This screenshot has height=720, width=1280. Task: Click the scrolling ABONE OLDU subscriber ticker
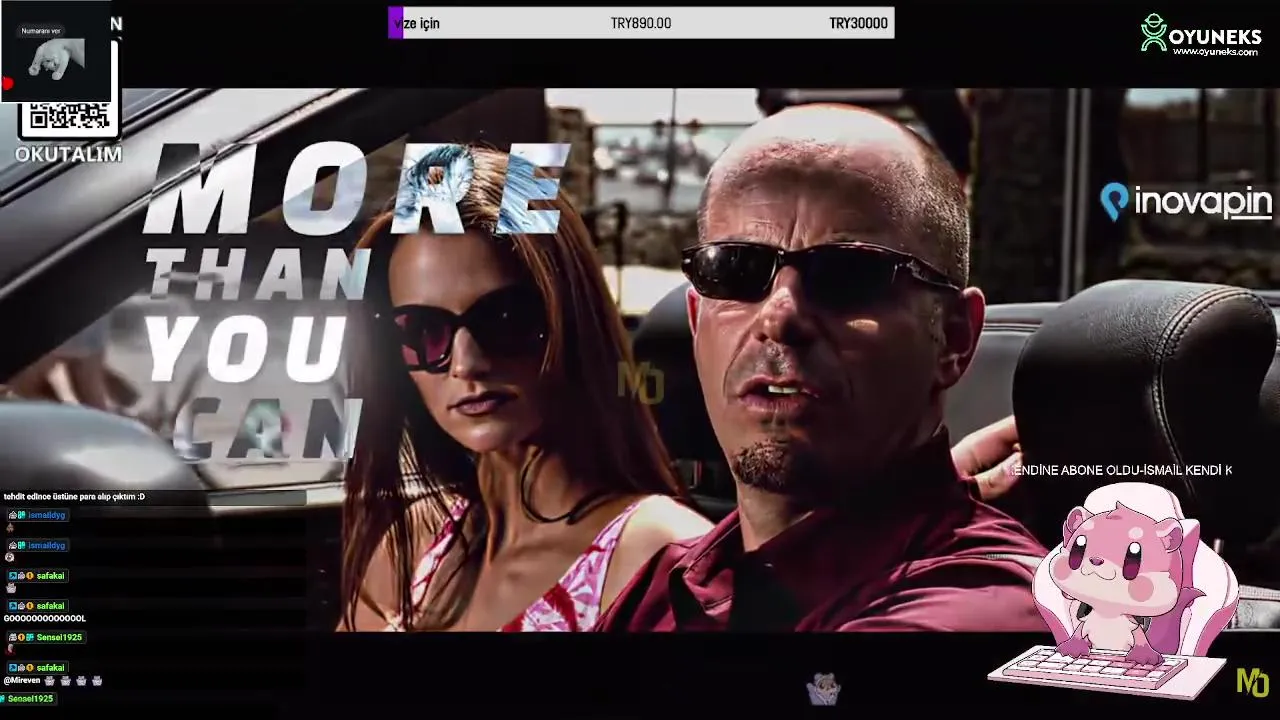(1121, 470)
